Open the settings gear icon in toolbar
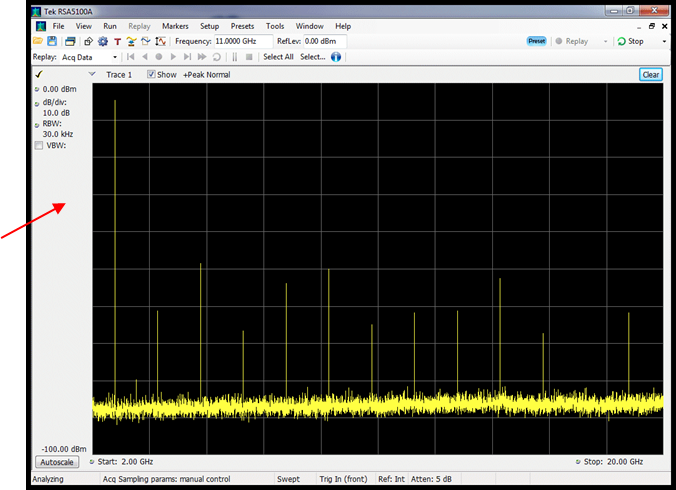Image resolution: width=676 pixels, height=490 pixels. pyautogui.click(x=102, y=42)
